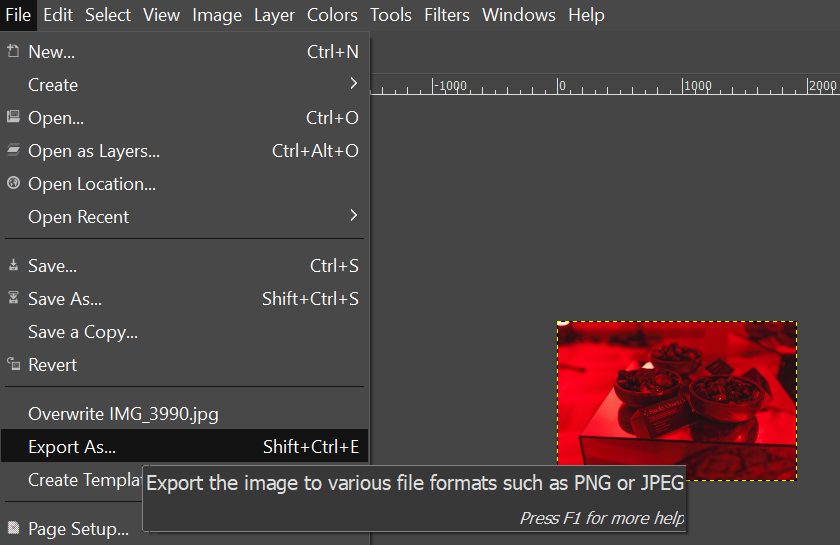Open the Filters menu
The image size is (840, 545).
coord(447,15)
